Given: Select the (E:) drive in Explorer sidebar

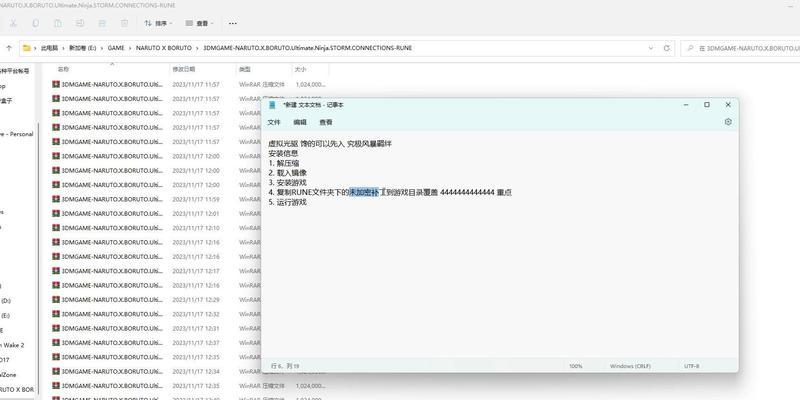Looking at the screenshot, I should [6, 316].
